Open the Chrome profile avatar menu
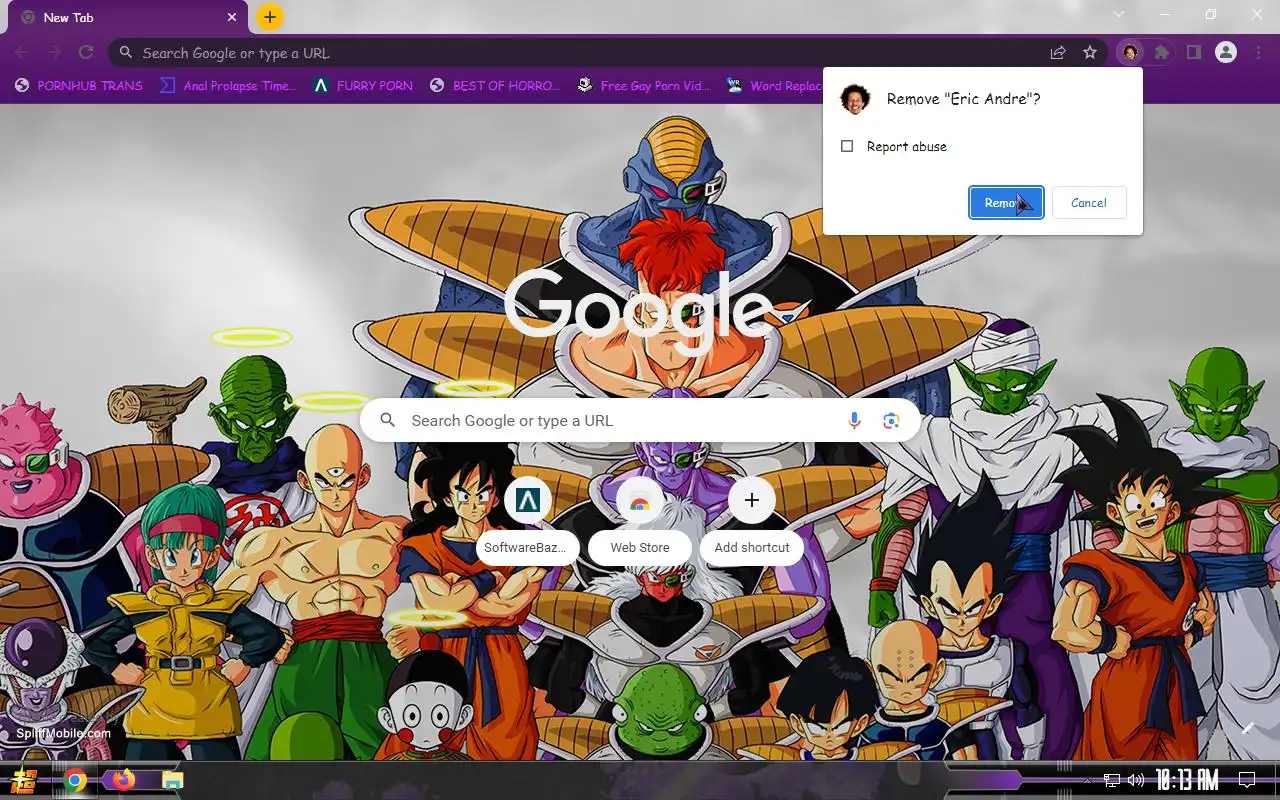 pos(1226,53)
